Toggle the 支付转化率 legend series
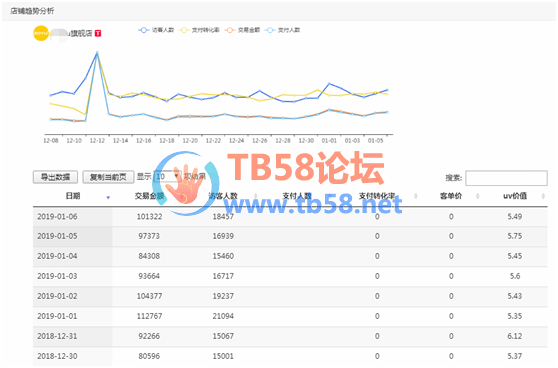 pyautogui.click(x=199, y=30)
